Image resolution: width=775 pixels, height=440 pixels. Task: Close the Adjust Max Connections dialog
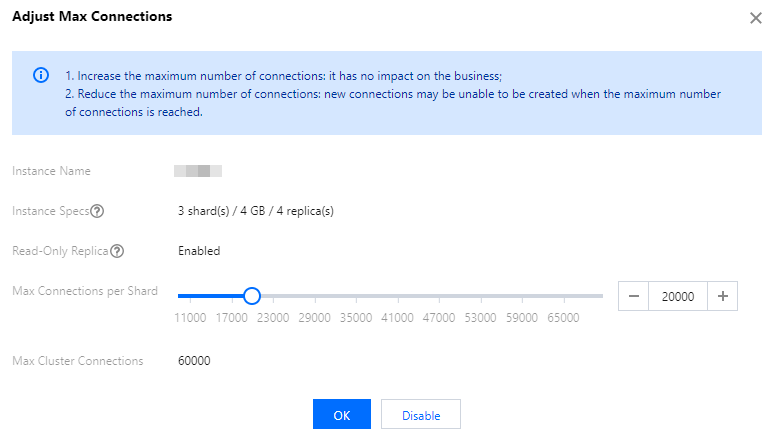click(756, 18)
